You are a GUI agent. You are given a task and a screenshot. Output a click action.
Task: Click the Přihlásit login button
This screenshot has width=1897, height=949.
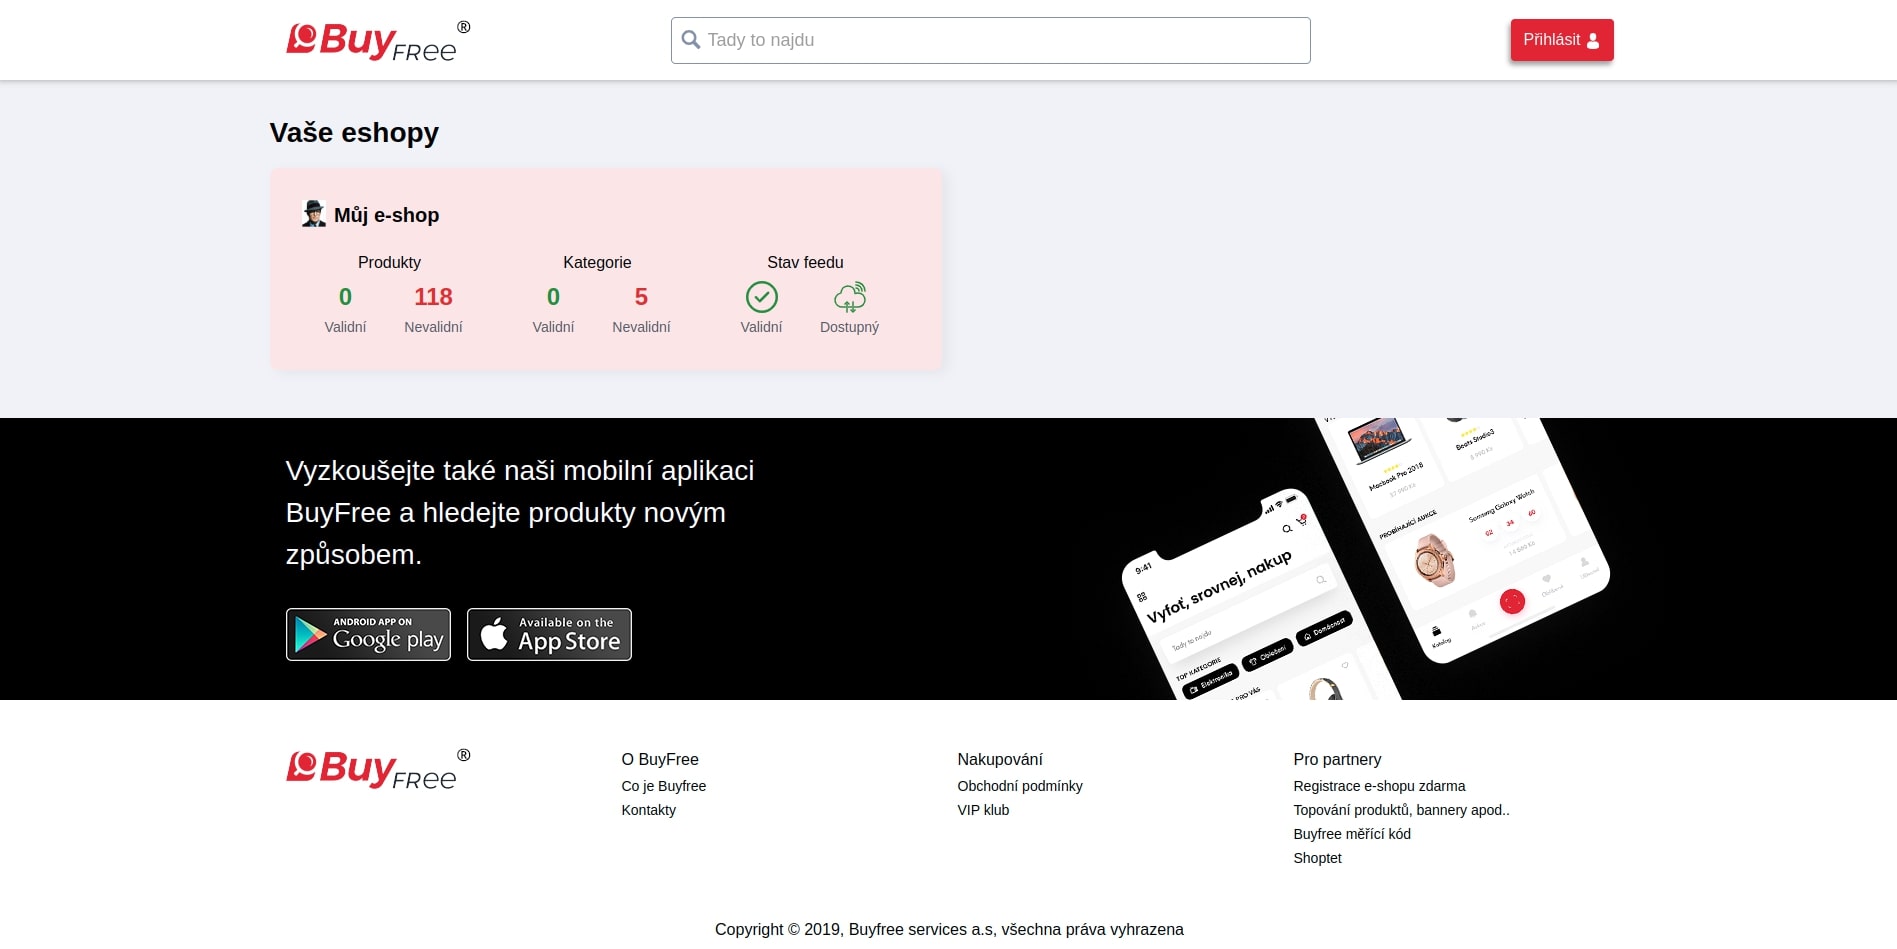tap(1561, 40)
